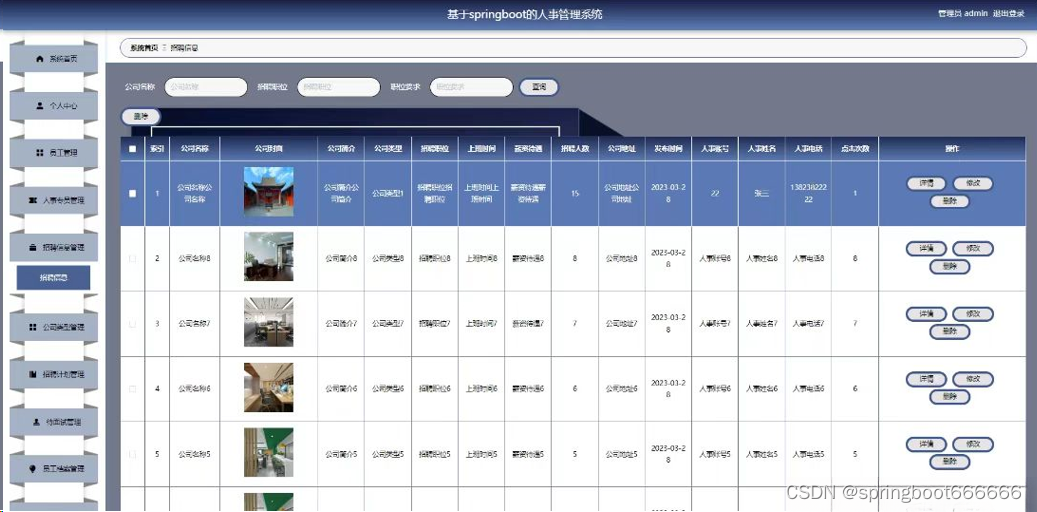The image size is (1037, 512).
Task: Tick the checkbox for 公司名称5 row
Action: [132, 454]
